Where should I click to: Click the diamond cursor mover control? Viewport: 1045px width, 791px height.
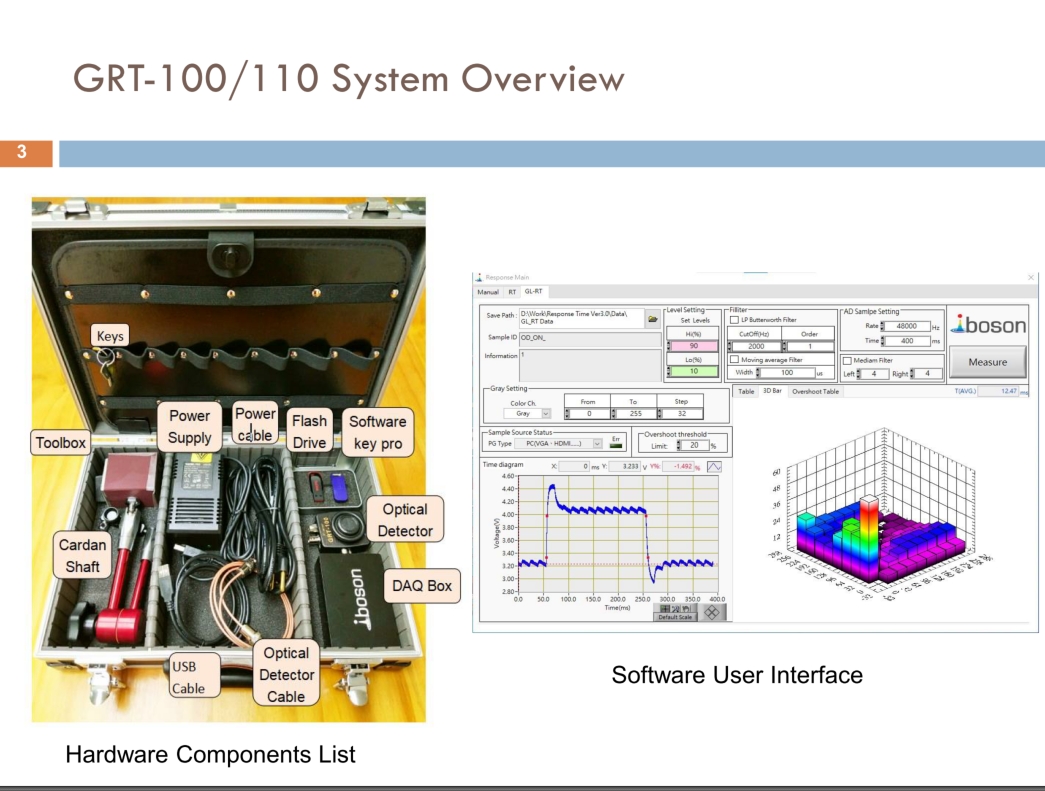pyautogui.click(x=712, y=612)
